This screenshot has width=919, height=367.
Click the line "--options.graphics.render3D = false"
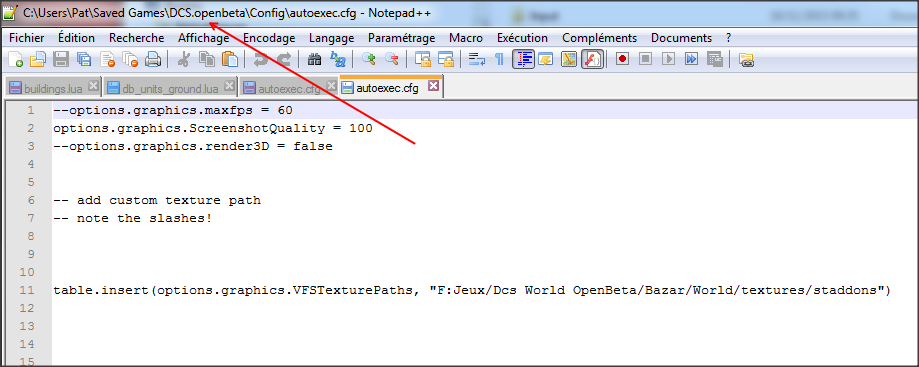point(193,147)
